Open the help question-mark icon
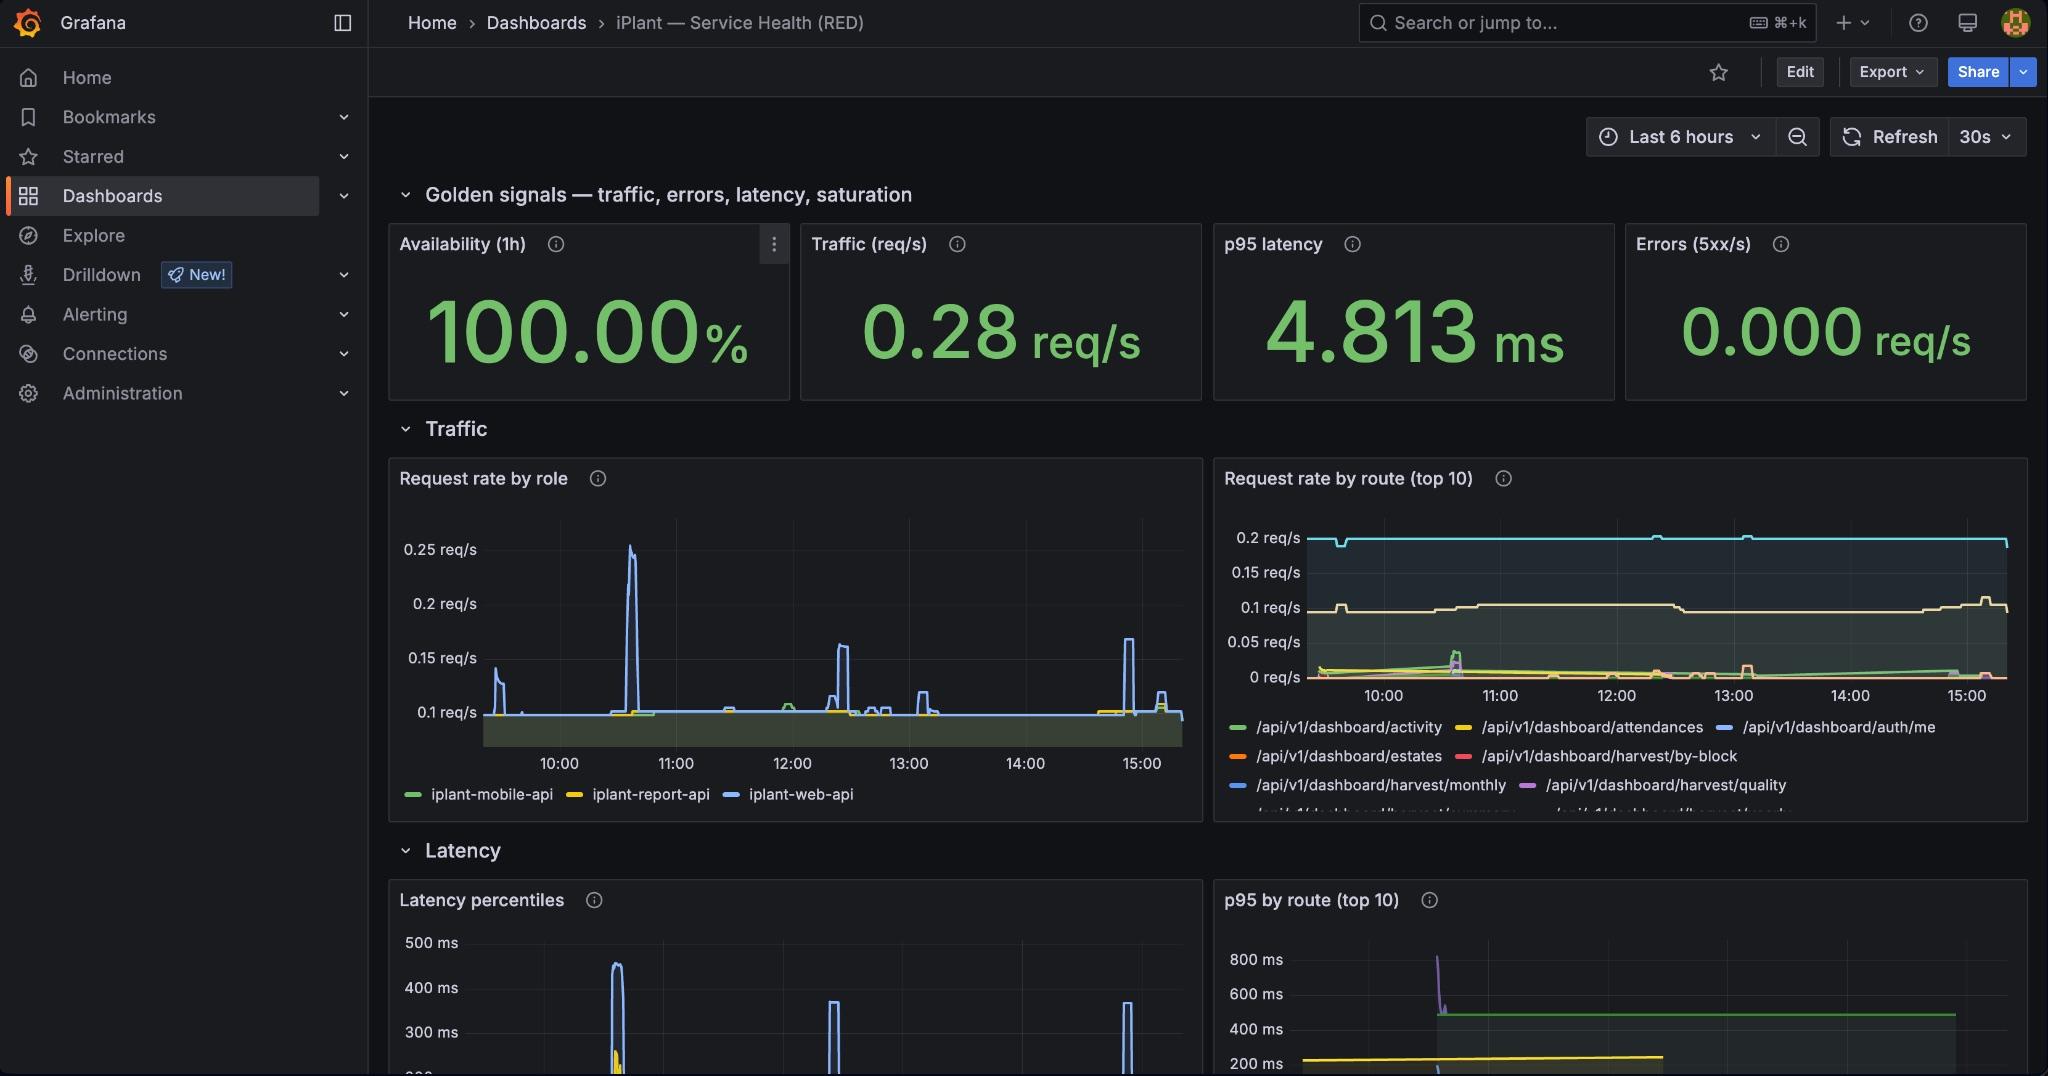2048x1076 pixels. (1918, 23)
